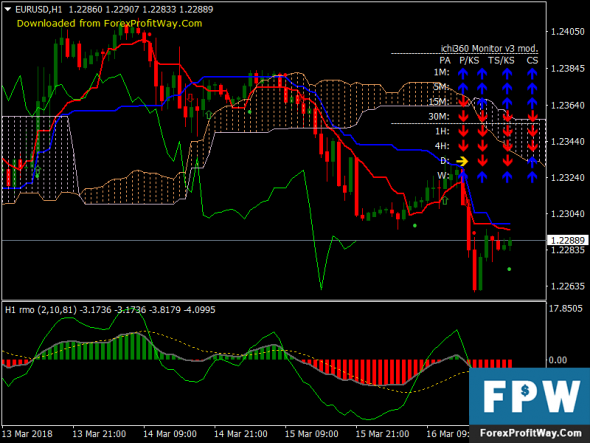Click the 1.22635 price scale label
This screenshot has height=443, width=590.
(x=568, y=286)
